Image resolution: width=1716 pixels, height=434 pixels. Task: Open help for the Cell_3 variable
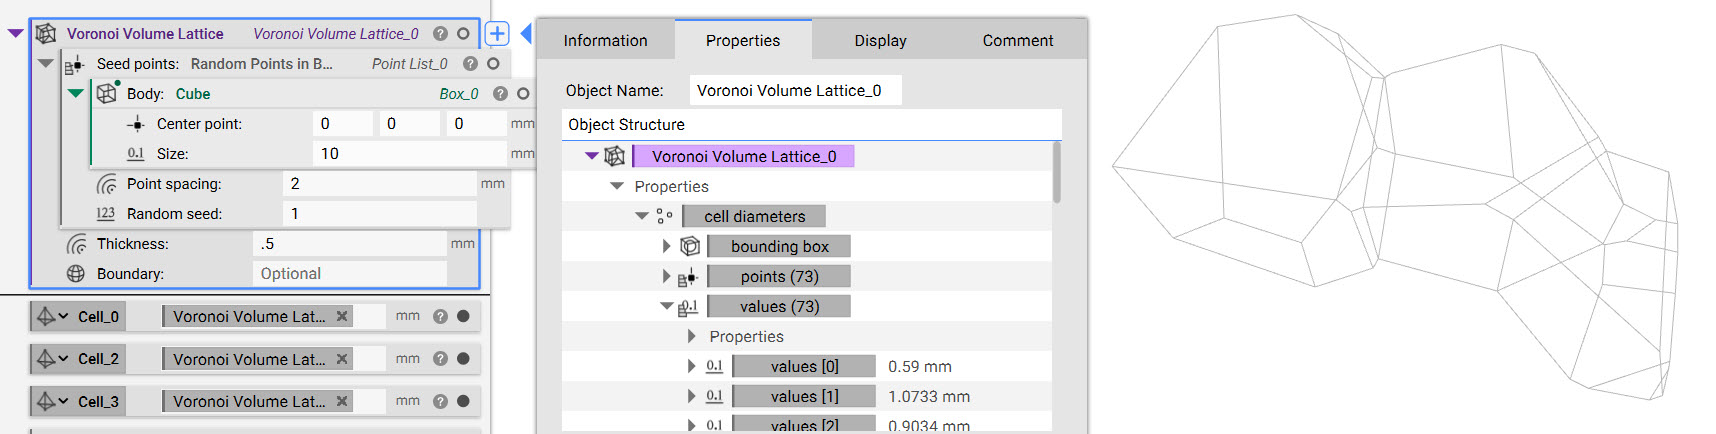click(440, 401)
